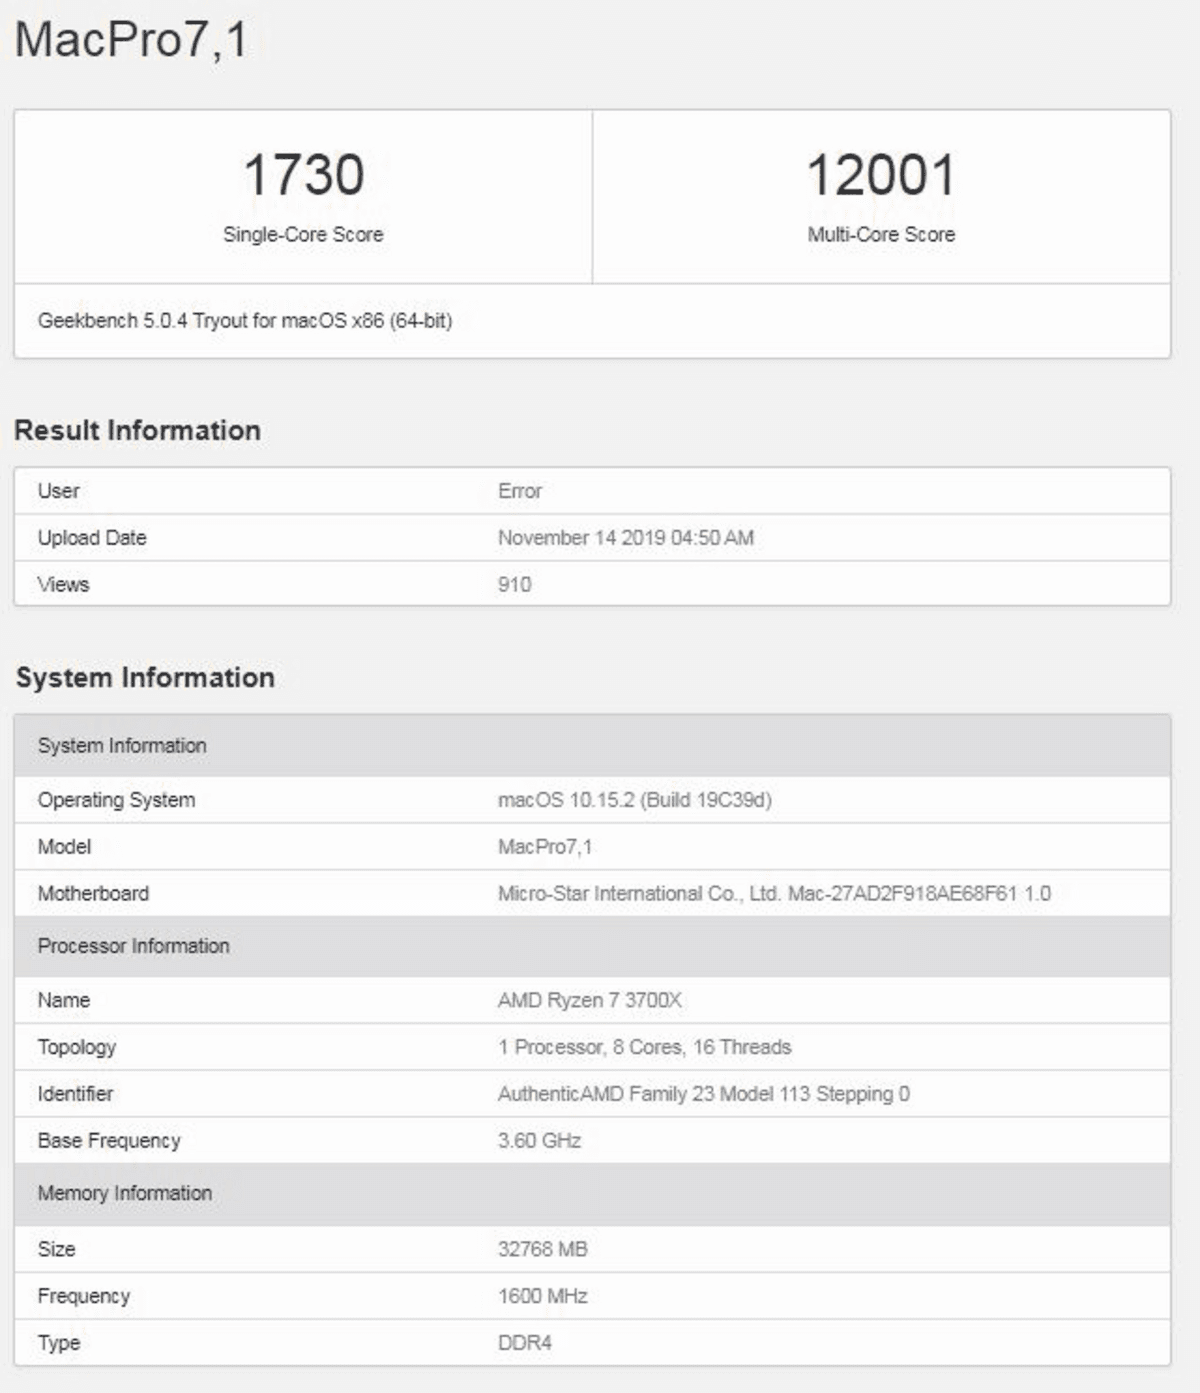Click the Operating System label

[117, 800]
